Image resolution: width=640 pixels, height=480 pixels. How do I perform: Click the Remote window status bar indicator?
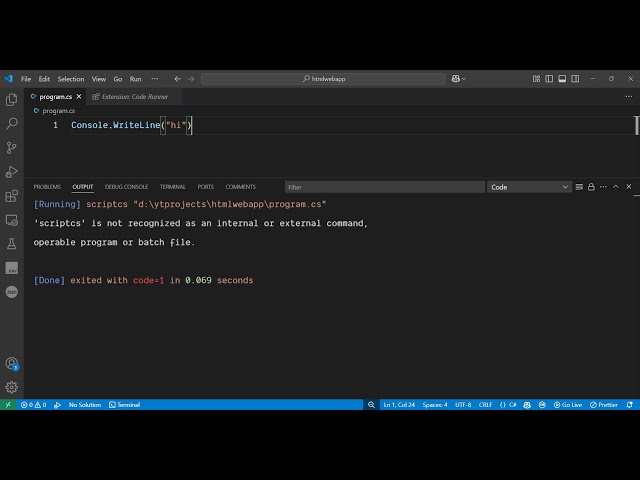tap(8, 404)
